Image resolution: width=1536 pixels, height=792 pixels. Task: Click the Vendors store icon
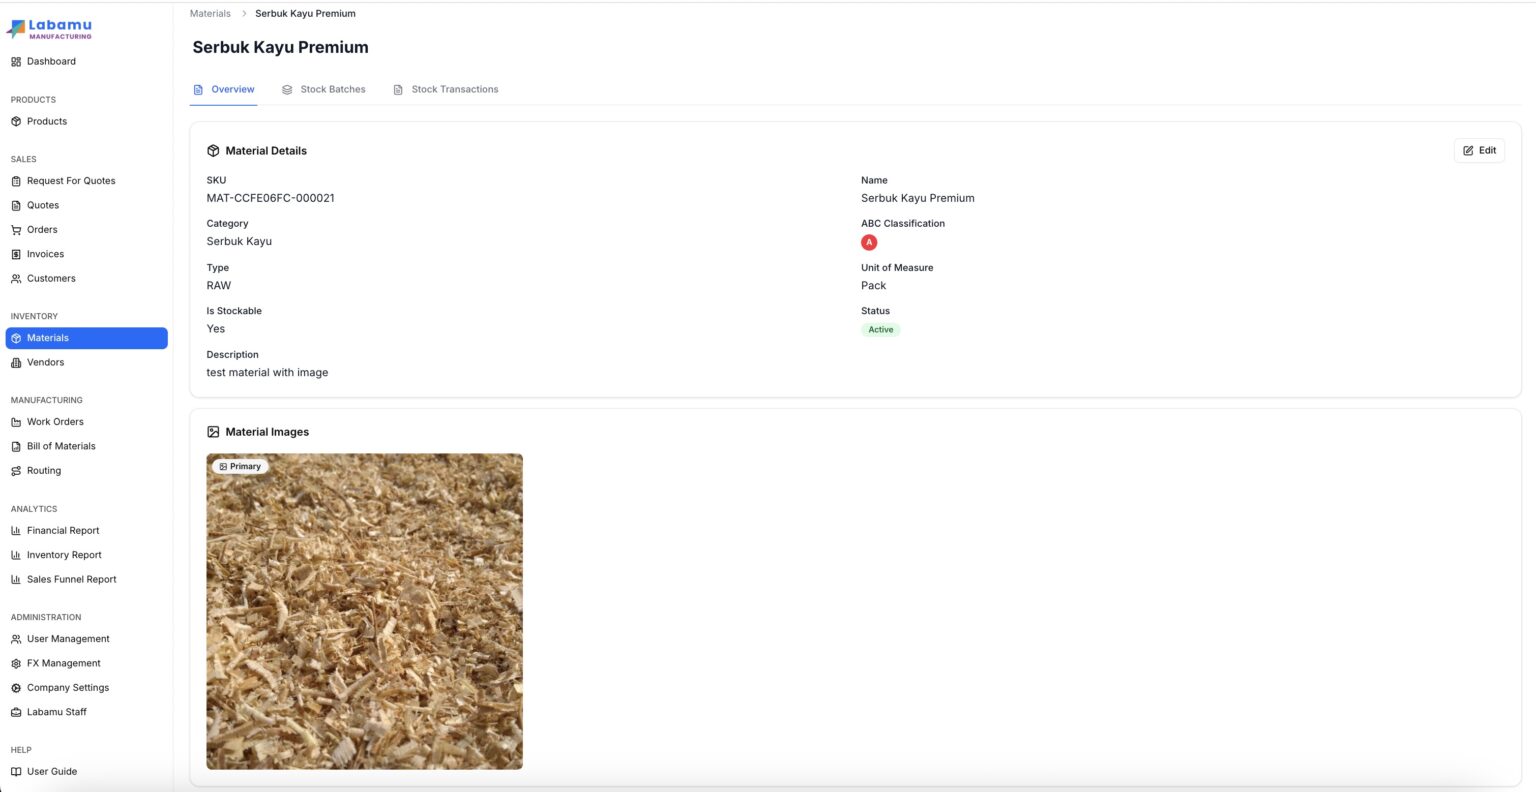click(16, 363)
